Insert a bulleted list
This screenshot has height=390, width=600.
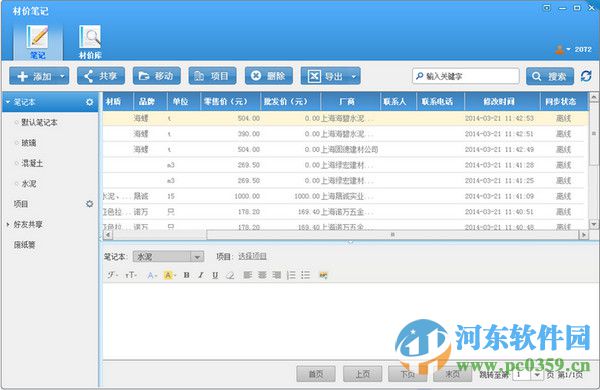tap(305, 275)
